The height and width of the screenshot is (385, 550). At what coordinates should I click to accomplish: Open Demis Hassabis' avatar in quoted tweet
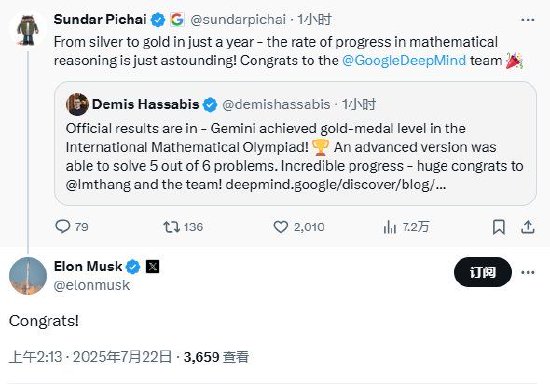pos(77,104)
